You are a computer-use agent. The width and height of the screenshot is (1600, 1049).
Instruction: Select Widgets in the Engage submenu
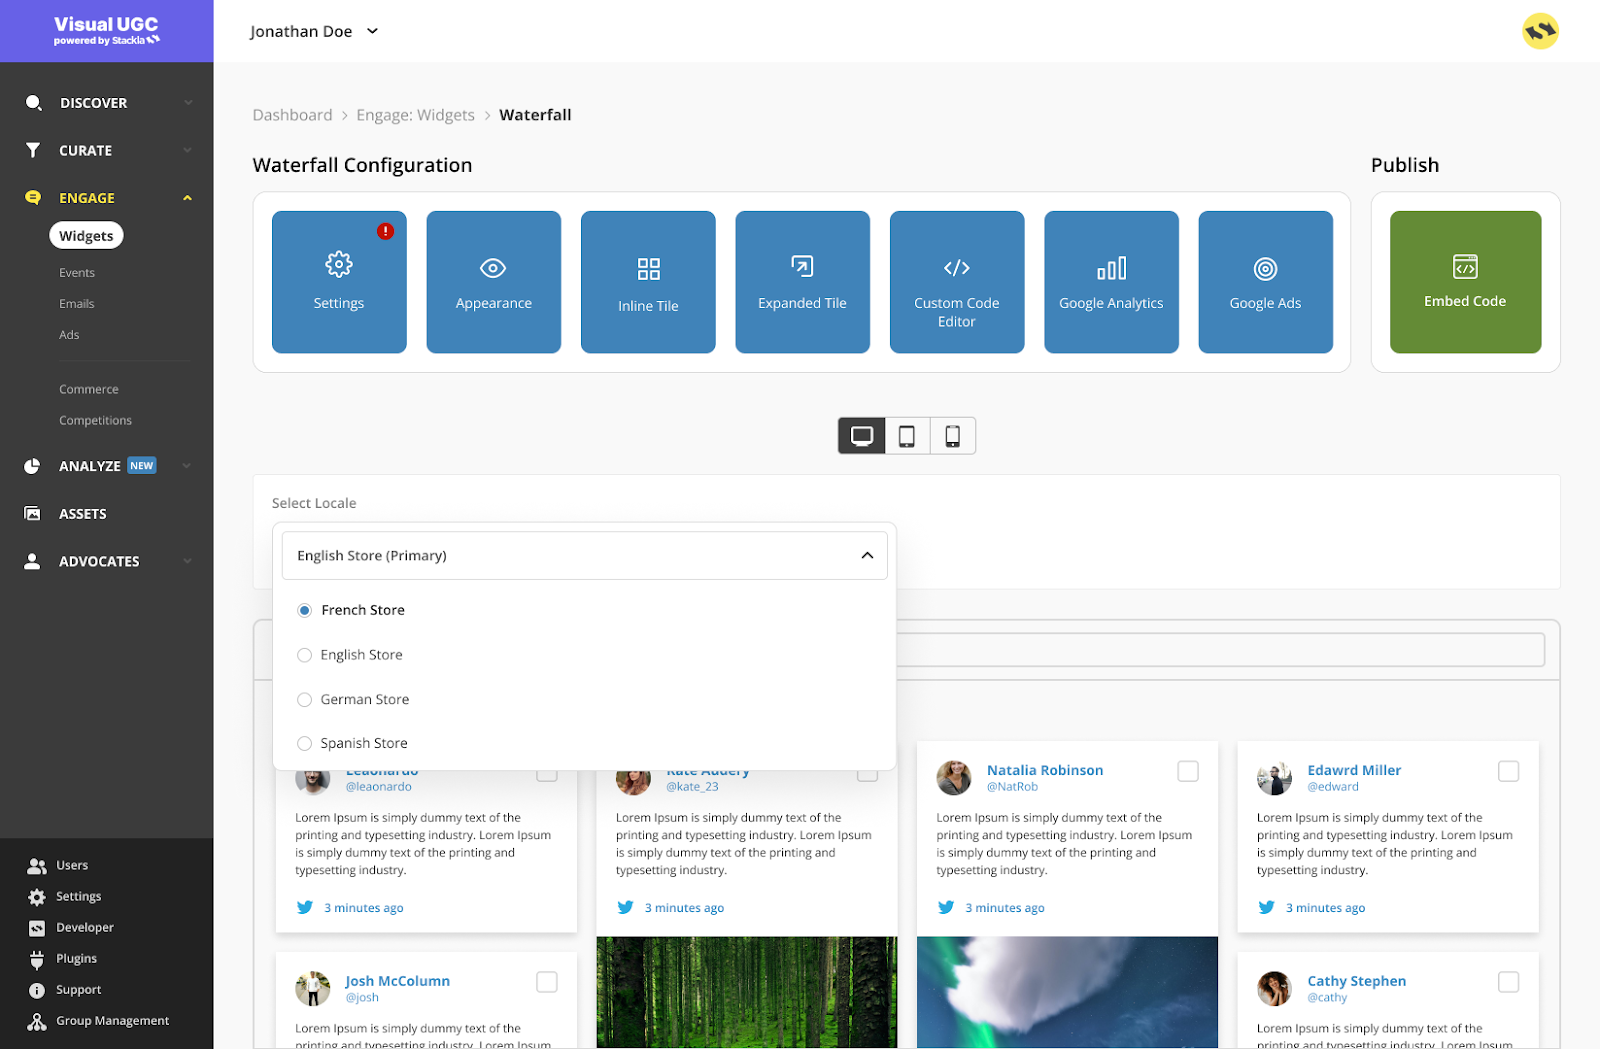click(86, 236)
